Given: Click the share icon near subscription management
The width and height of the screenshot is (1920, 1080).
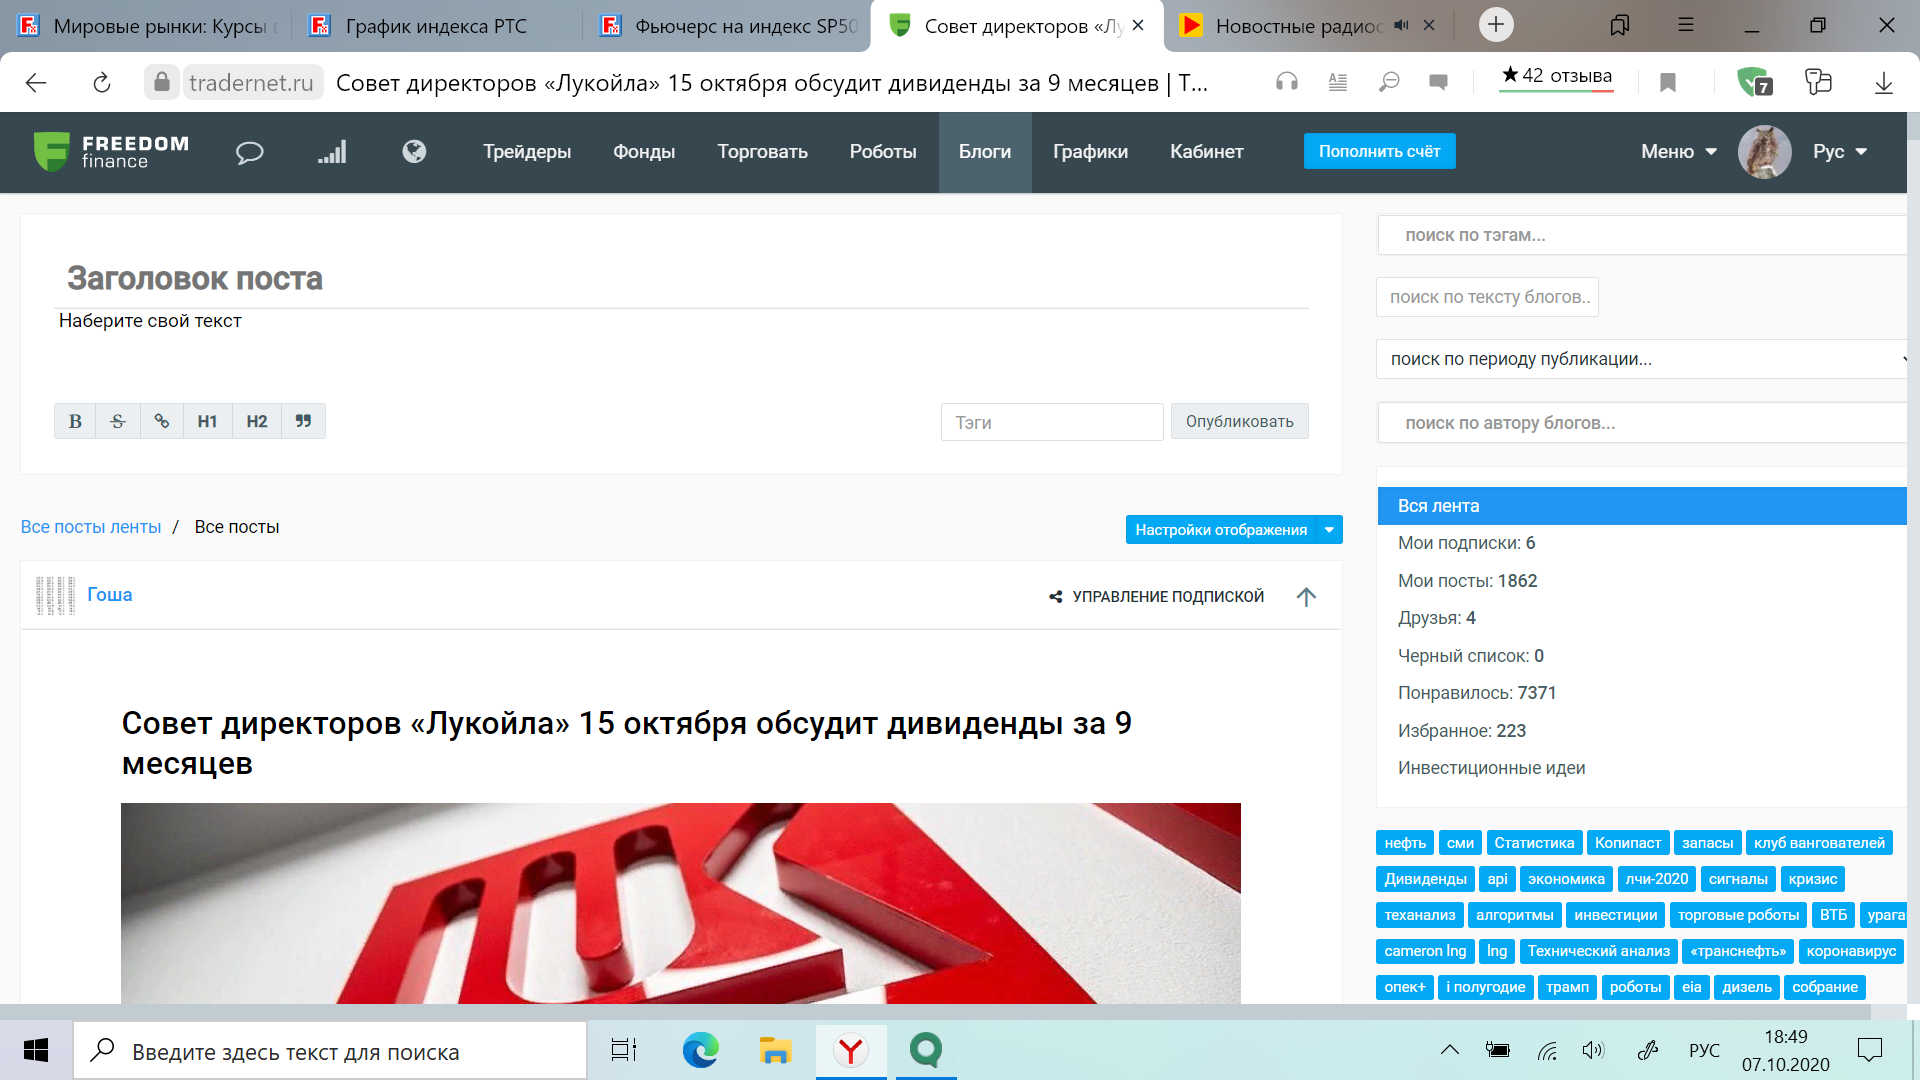Looking at the screenshot, I should coord(1055,597).
